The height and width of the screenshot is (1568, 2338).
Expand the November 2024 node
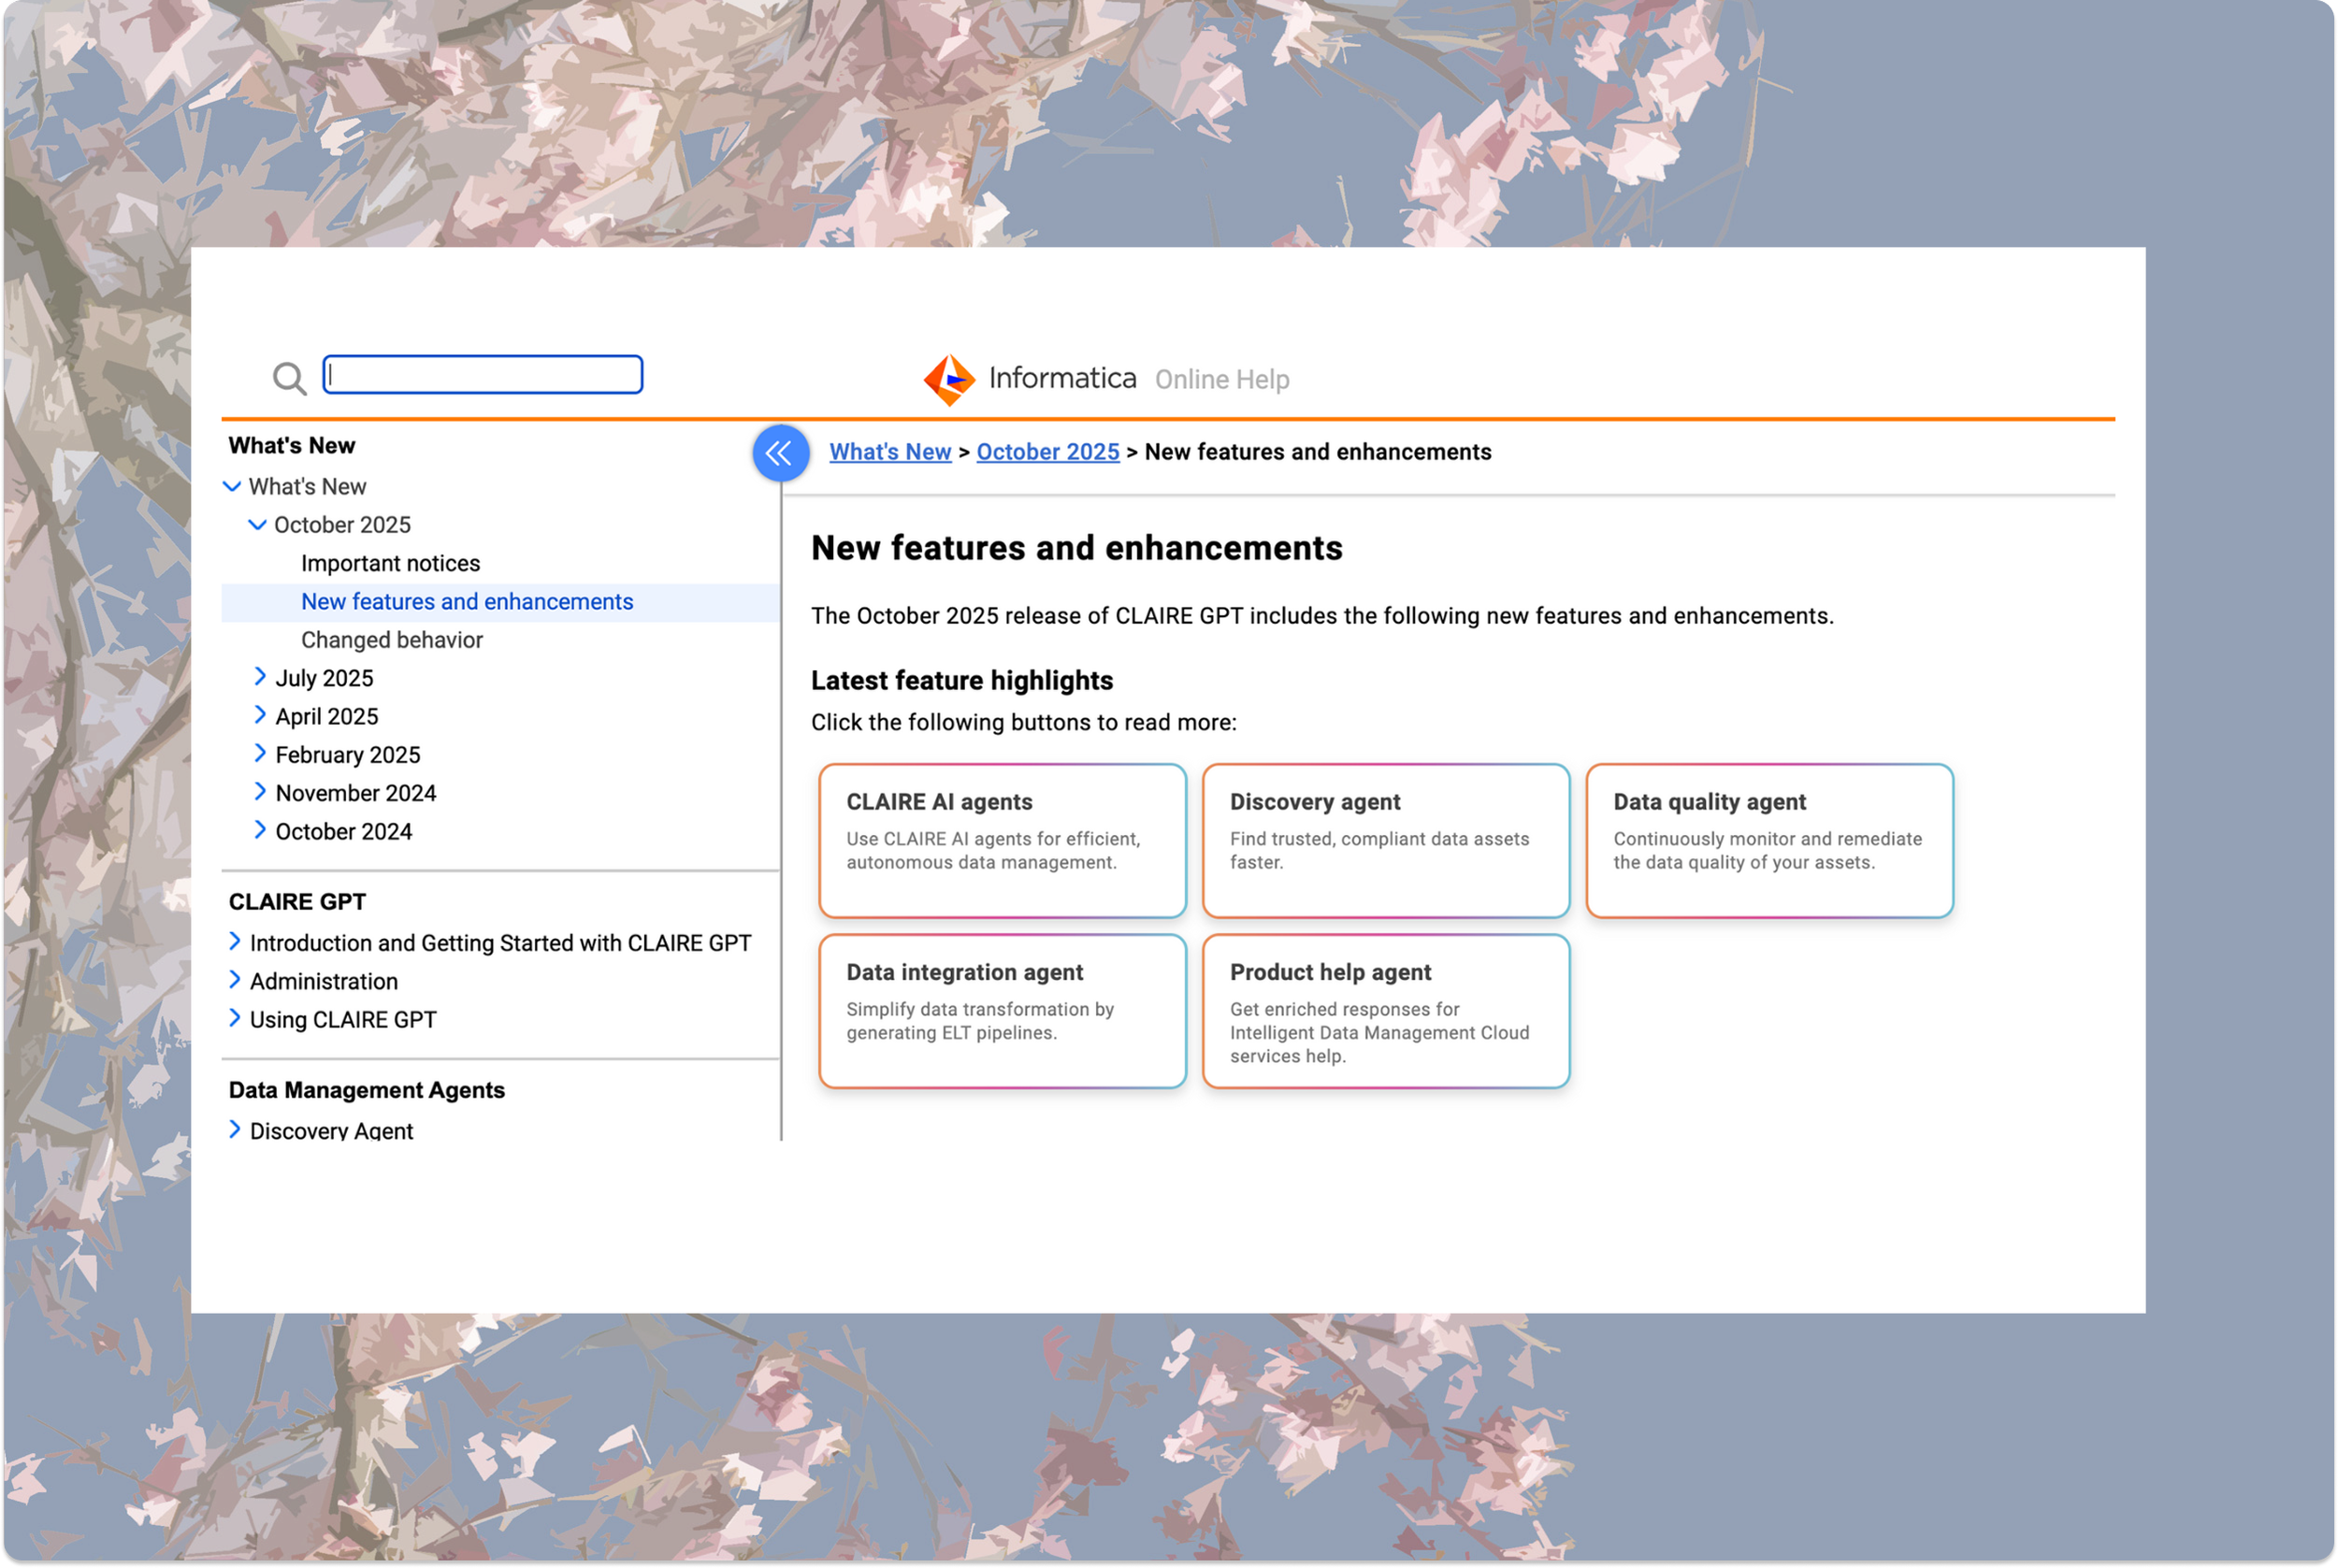click(x=260, y=791)
